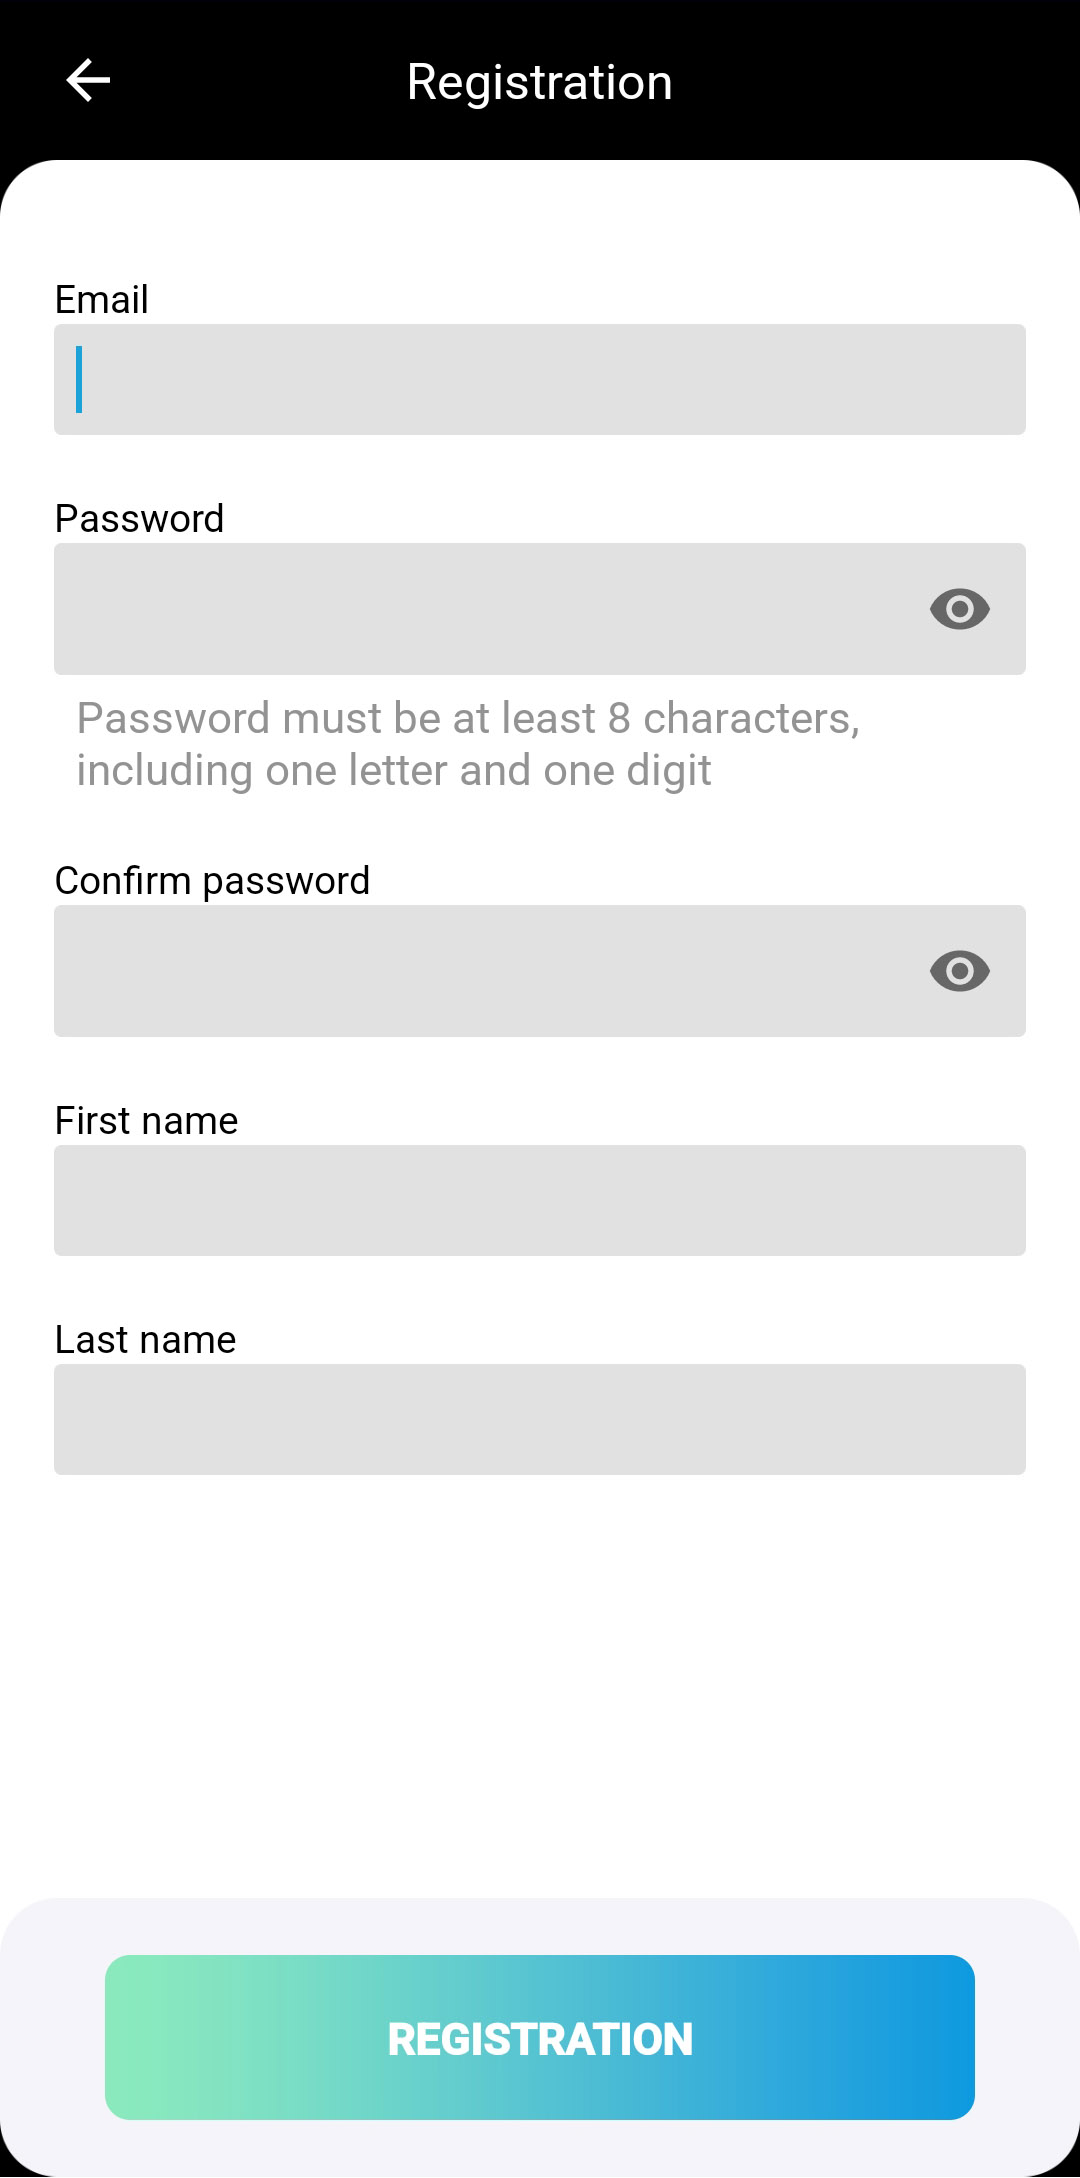Place cursor at blinking caret in Email

[x=79, y=379]
